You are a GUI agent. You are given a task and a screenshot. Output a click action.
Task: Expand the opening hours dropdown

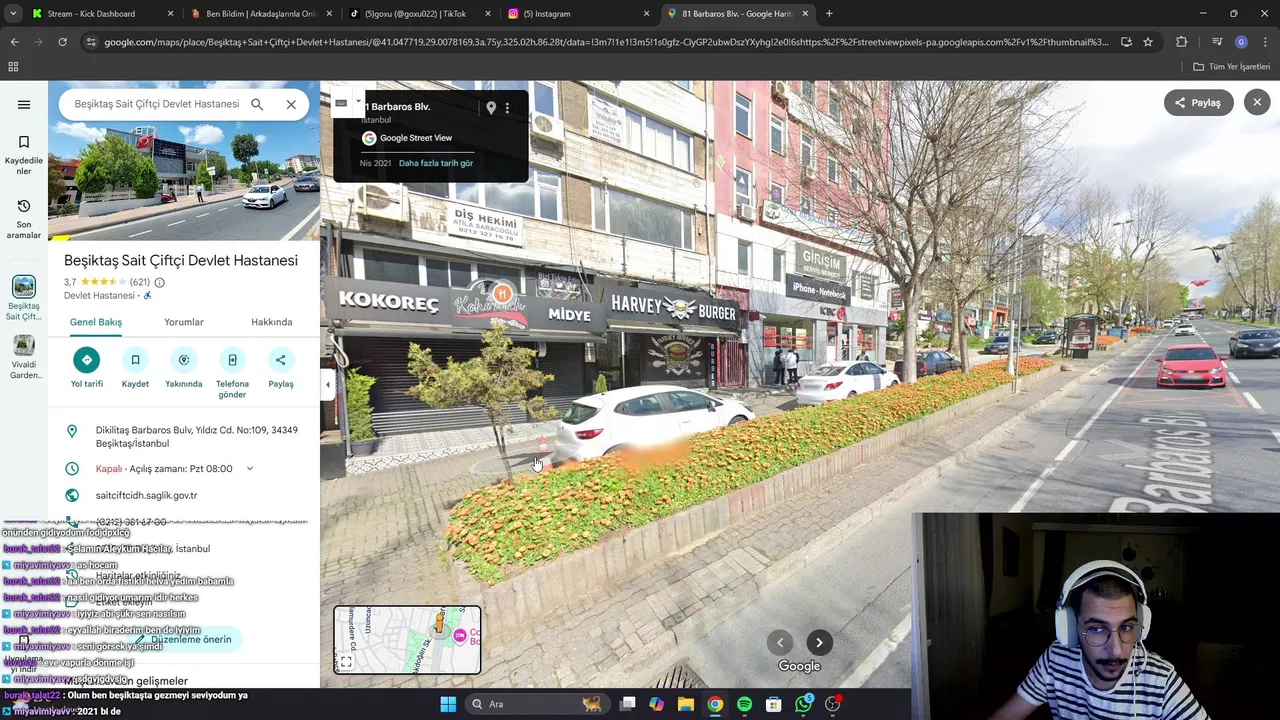point(249,469)
